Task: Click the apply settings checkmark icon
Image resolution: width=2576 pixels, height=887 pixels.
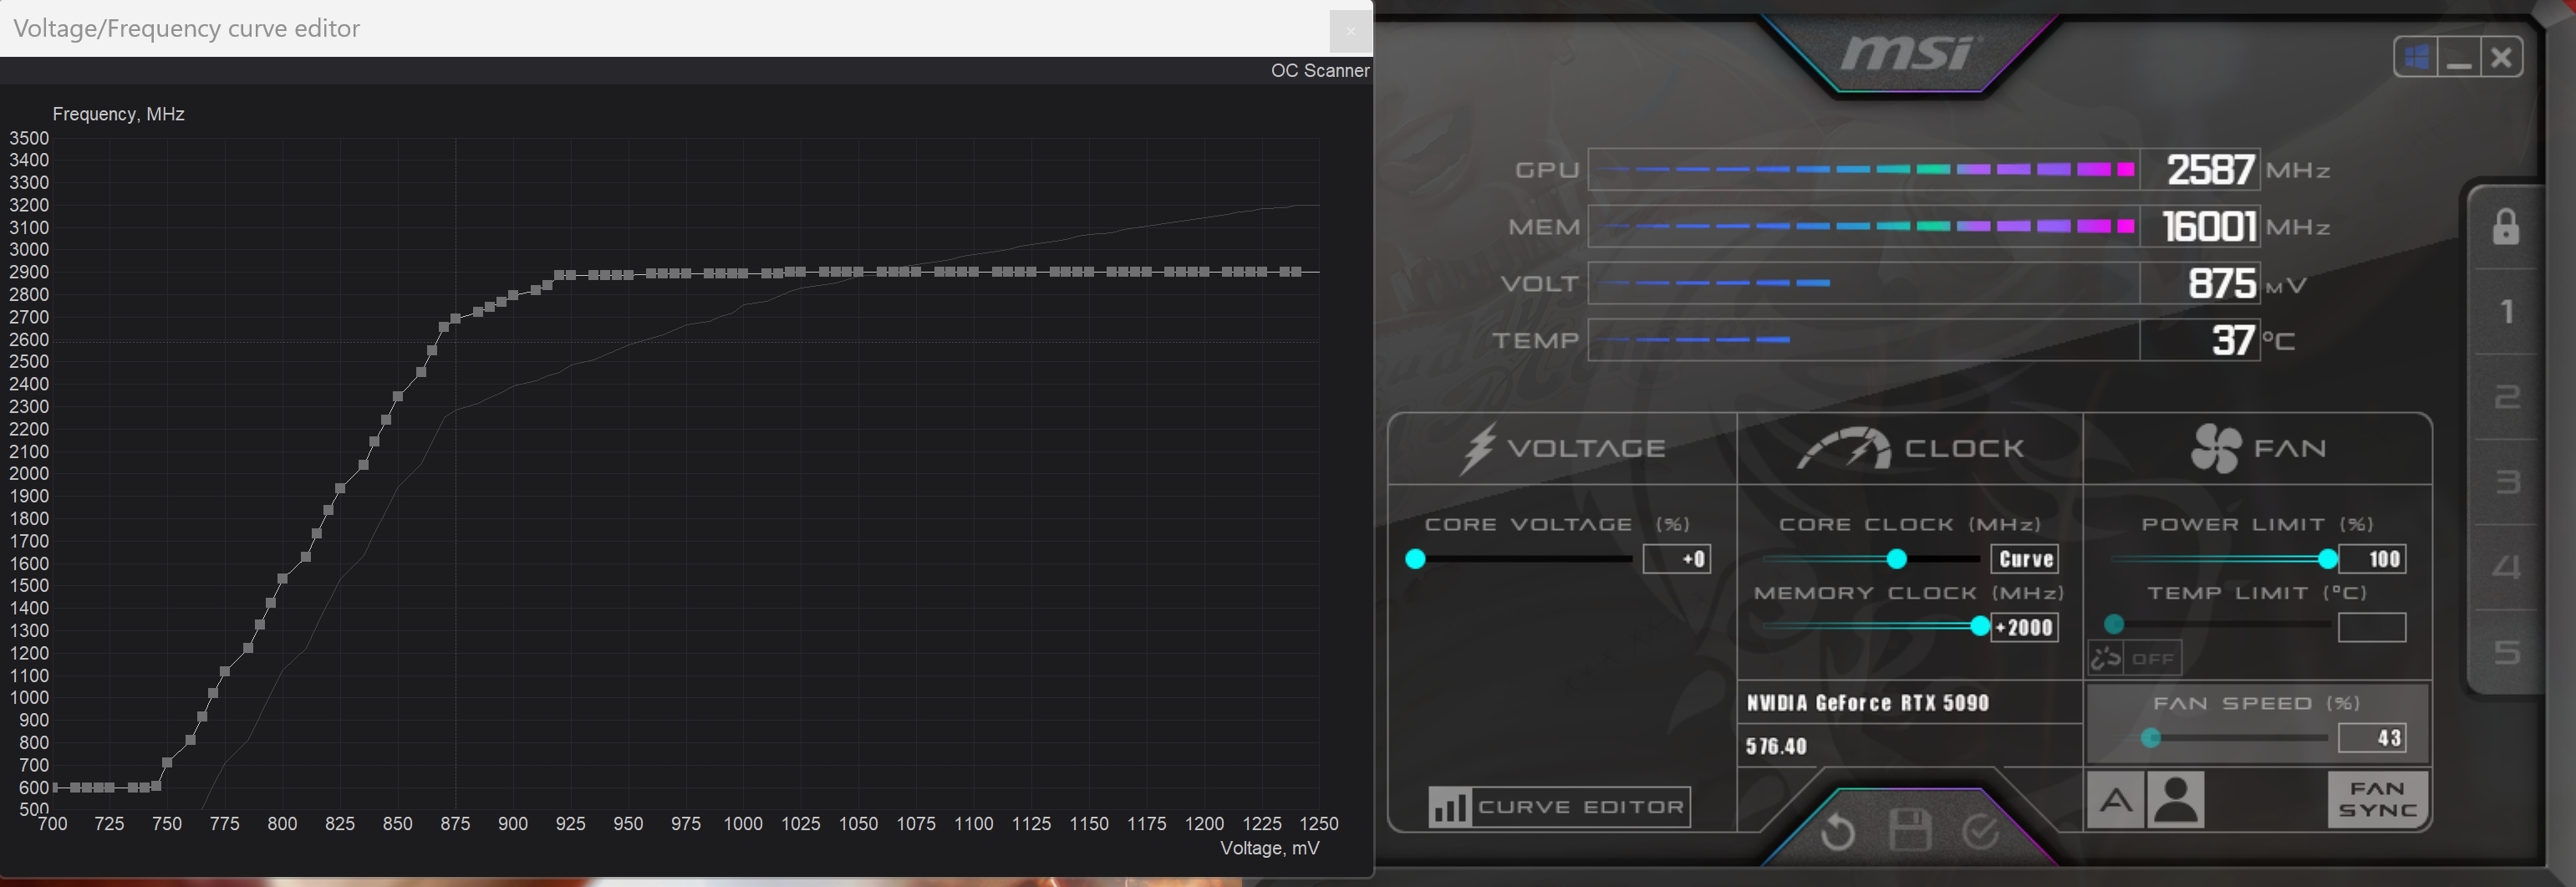Action: point(1981,831)
